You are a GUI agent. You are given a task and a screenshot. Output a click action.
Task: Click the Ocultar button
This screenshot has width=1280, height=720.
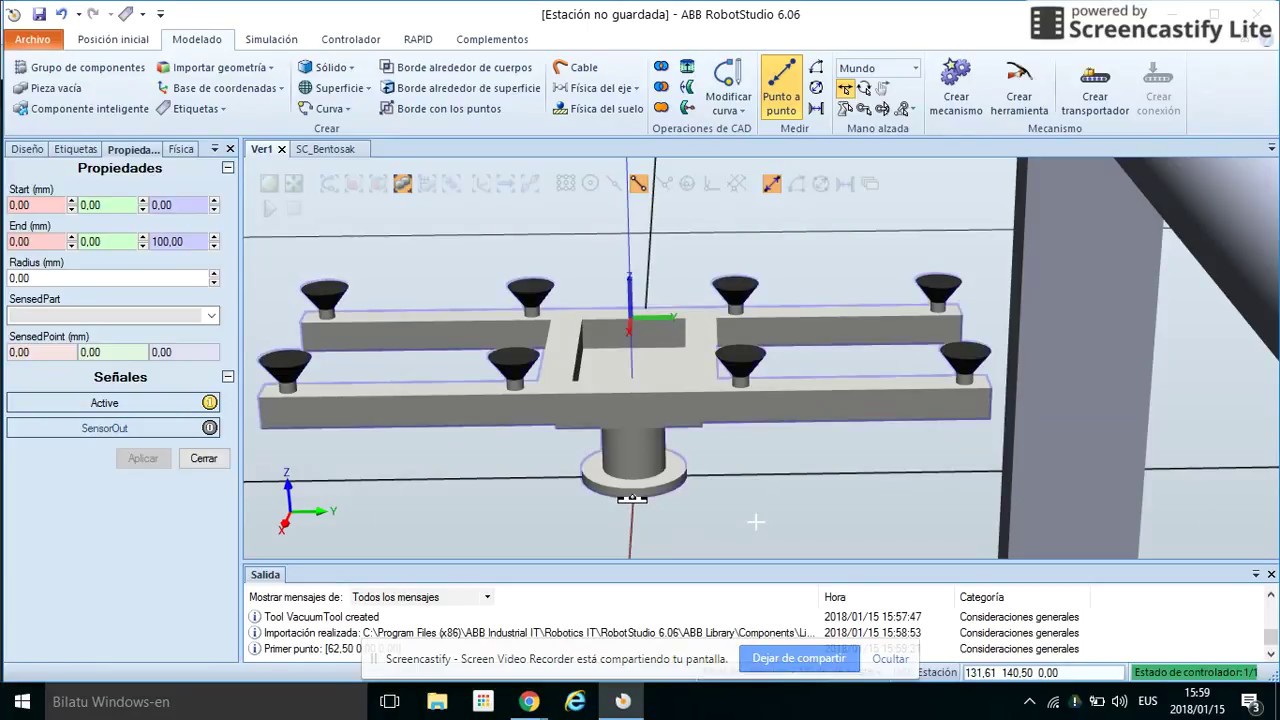(x=890, y=658)
